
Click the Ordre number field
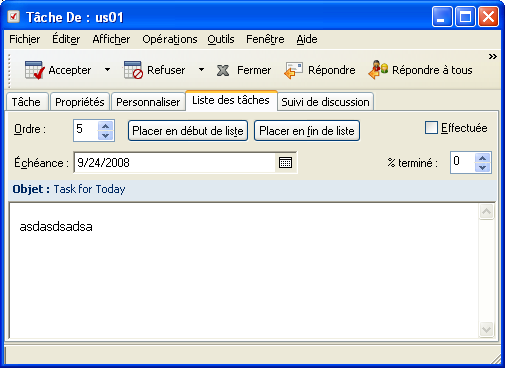point(86,130)
